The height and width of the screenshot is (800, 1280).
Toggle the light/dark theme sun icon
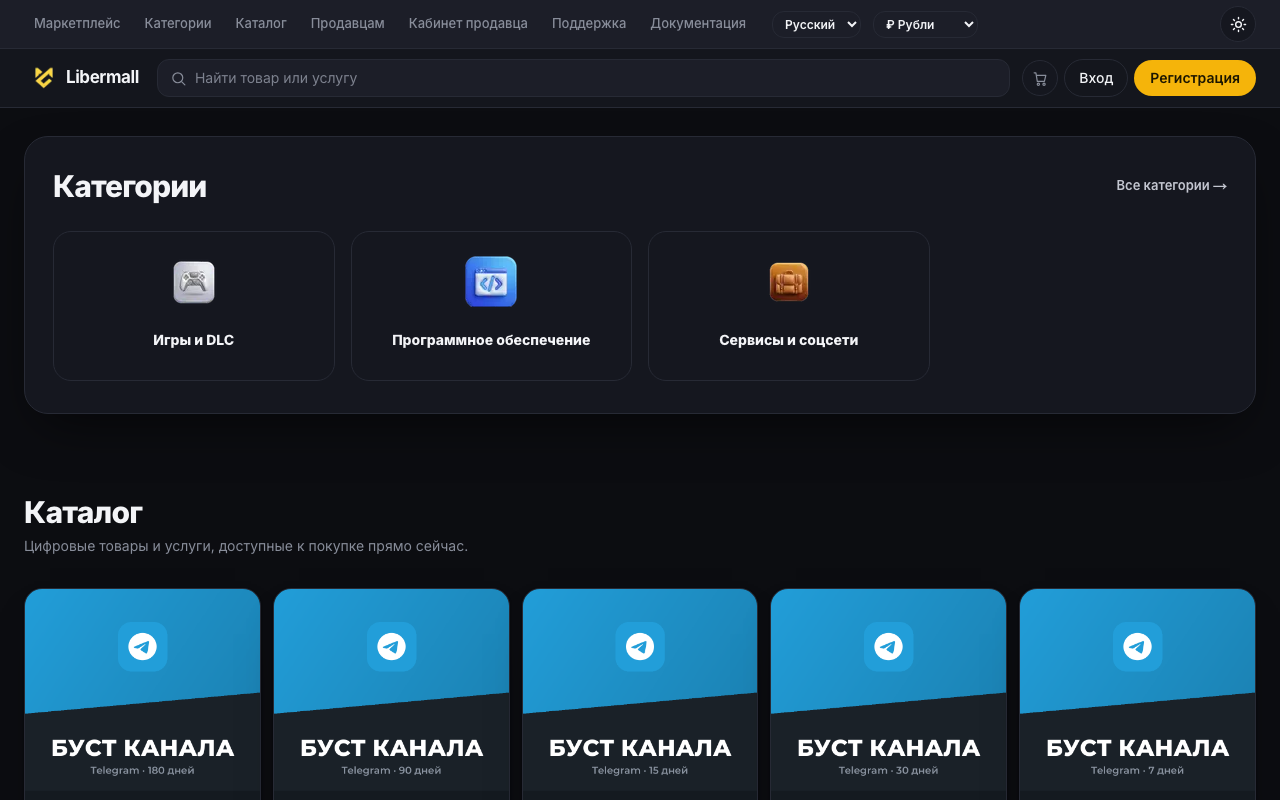click(x=1238, y=24)
